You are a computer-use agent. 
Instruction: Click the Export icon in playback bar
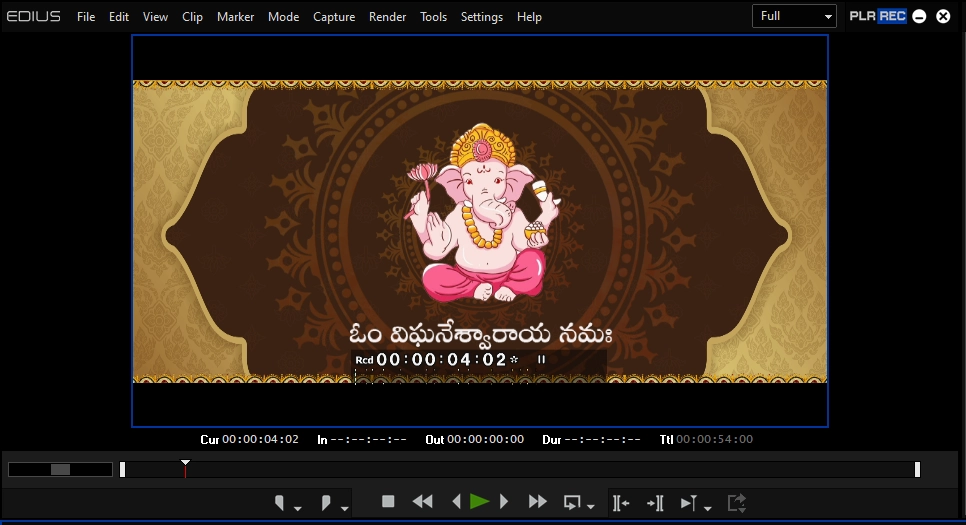click(737, 503)
